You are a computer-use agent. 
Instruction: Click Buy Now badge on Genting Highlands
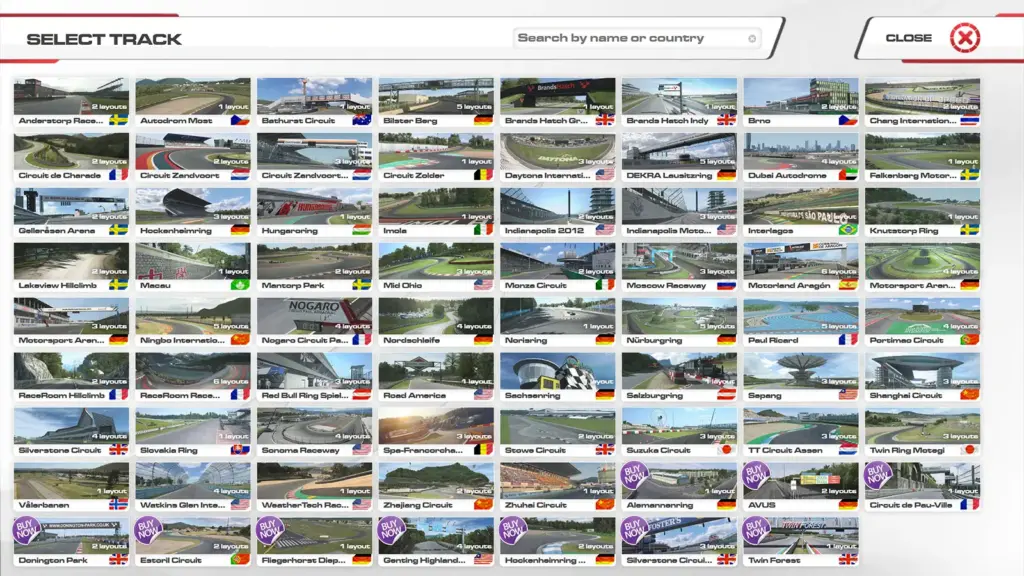tap(392, 530)
